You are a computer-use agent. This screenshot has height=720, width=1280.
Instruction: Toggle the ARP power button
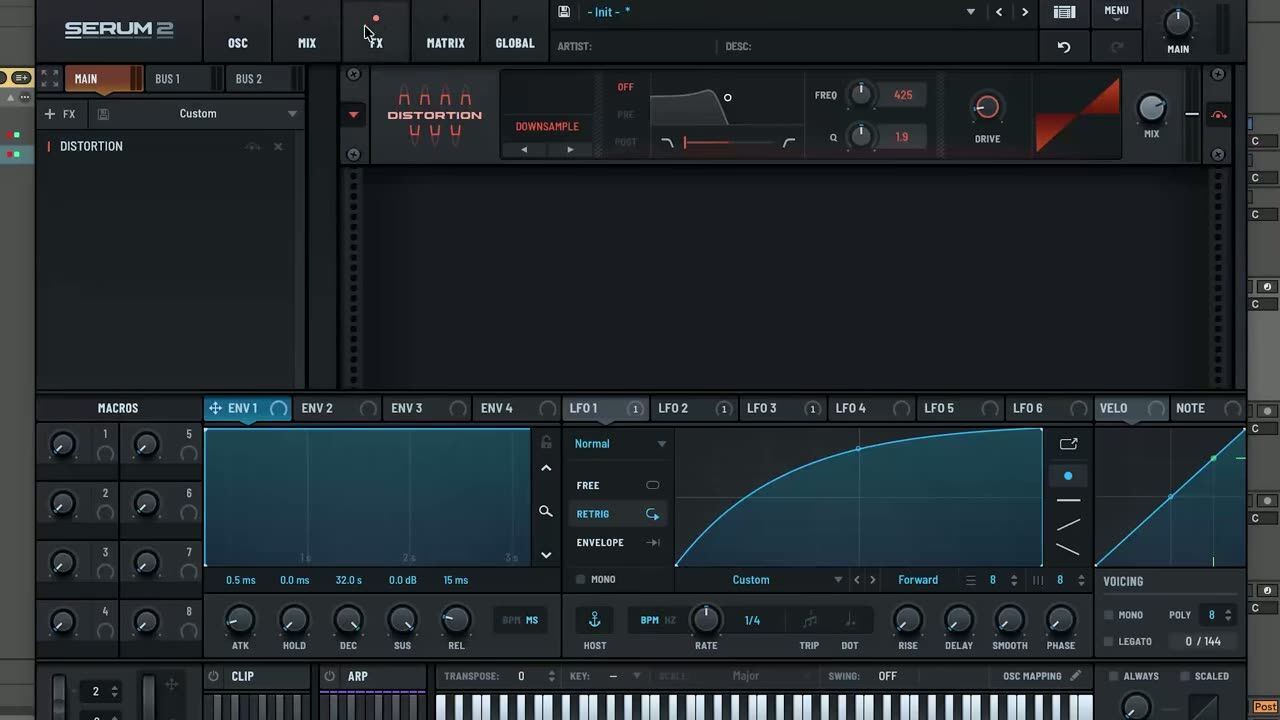click(x=329, y=677)
